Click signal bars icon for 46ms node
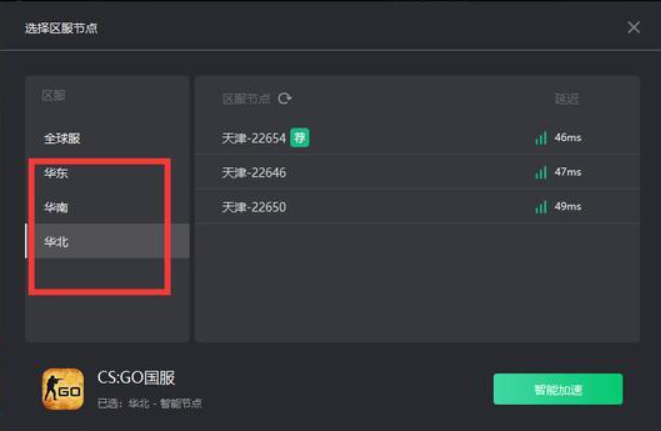The height and width of the screenshot is (431, 661). pos(541,138)
